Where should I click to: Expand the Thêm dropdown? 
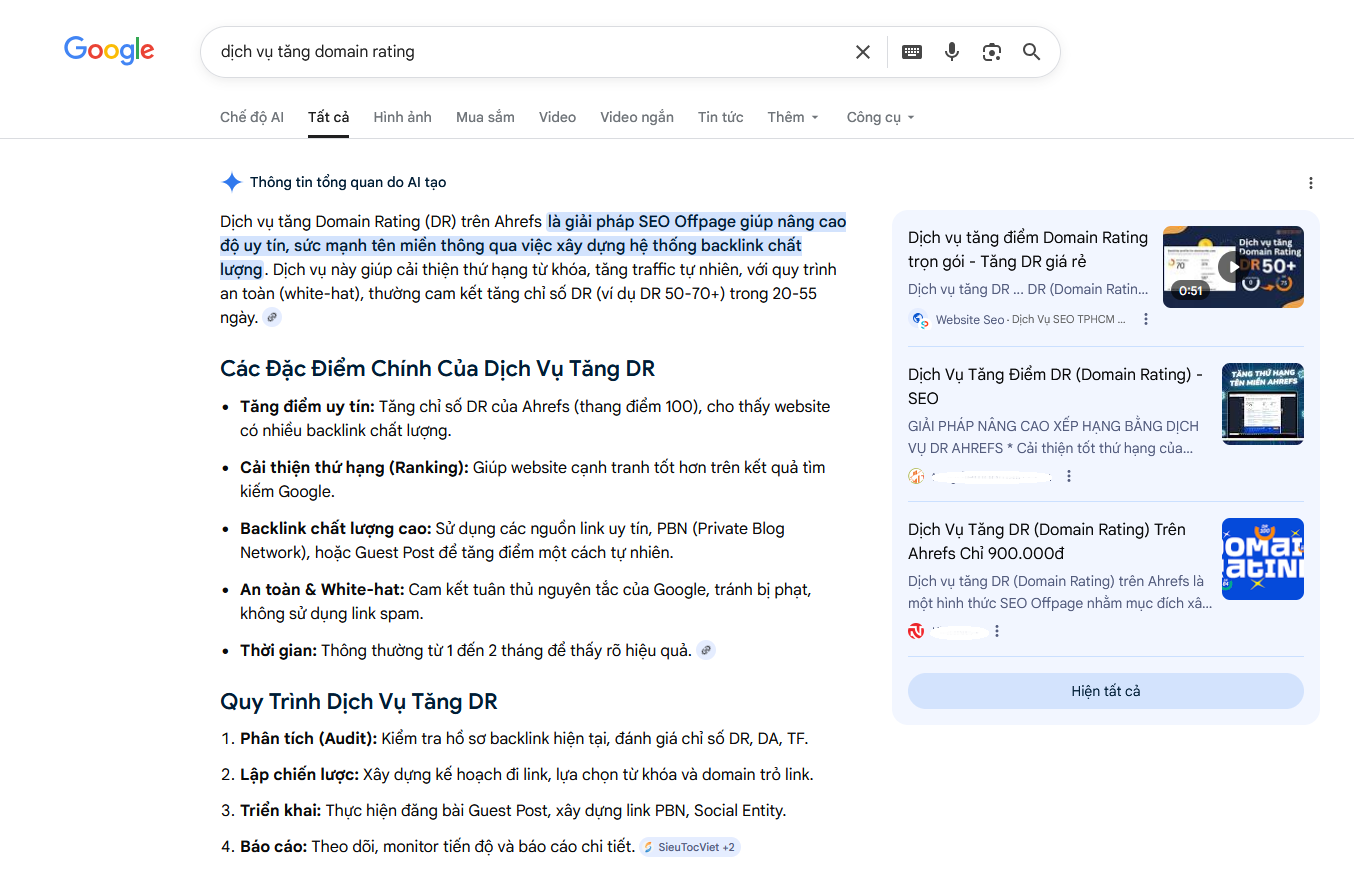click(792, 117)
